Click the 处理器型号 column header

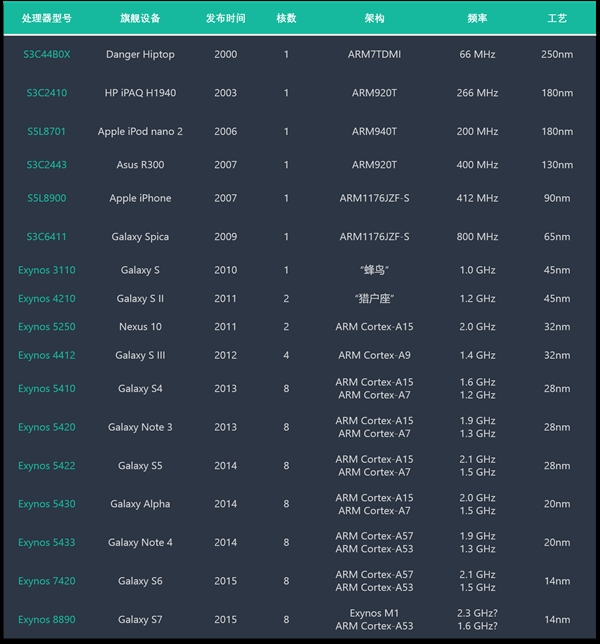47,19
